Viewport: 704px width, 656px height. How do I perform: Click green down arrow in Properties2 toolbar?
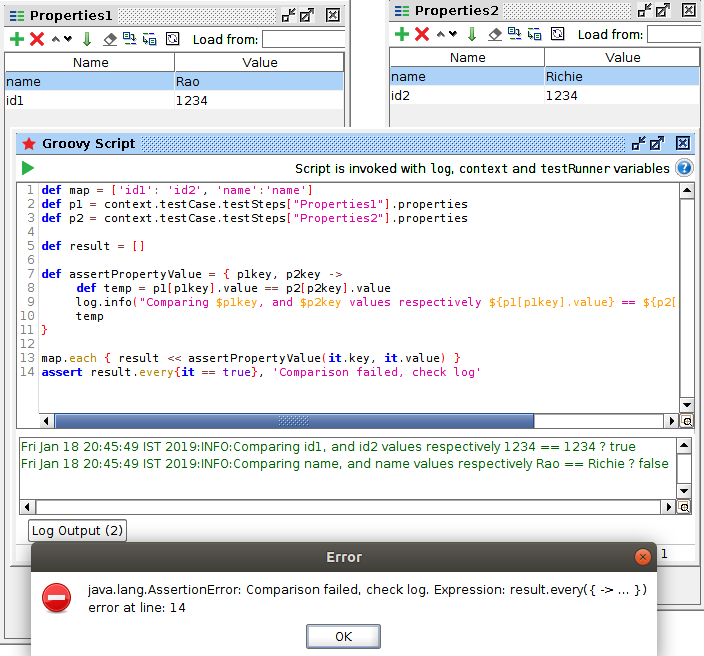[x=472, y=34]
